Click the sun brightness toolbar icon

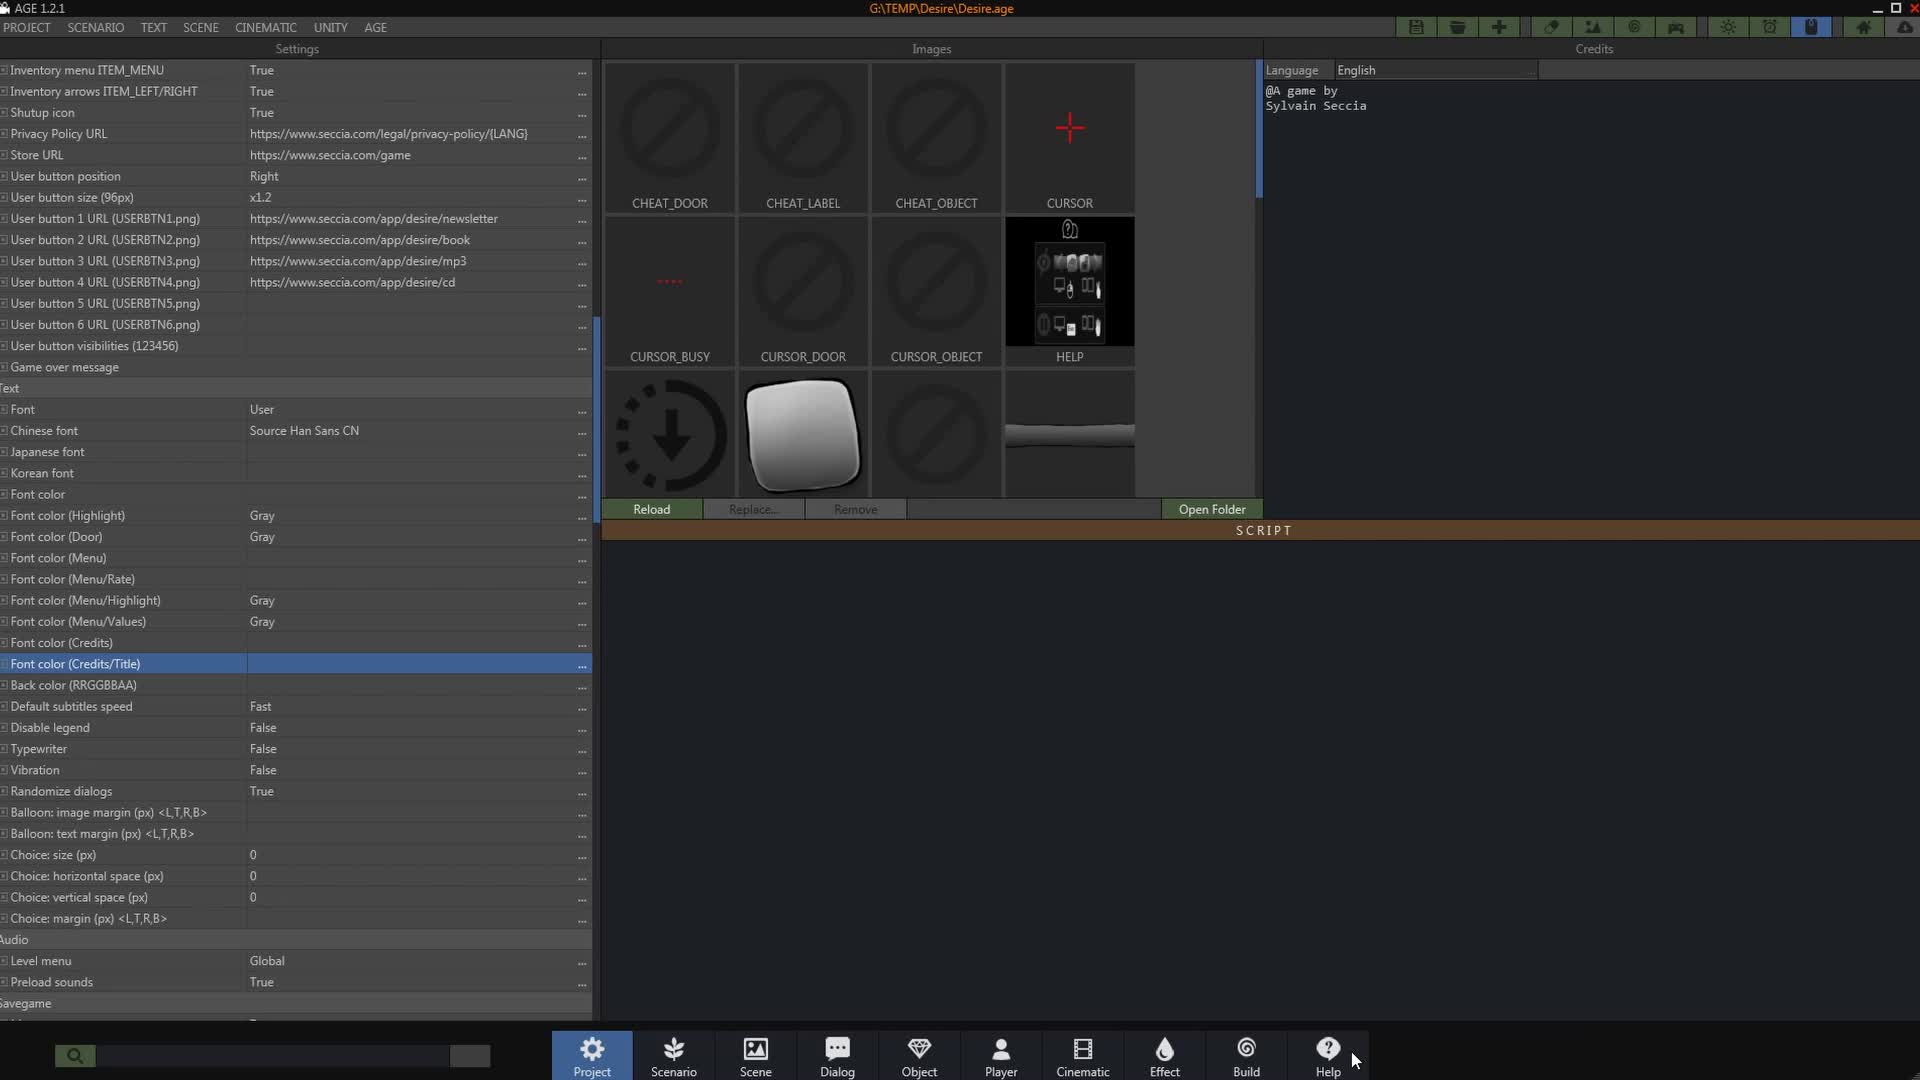tap(1728, 27)
